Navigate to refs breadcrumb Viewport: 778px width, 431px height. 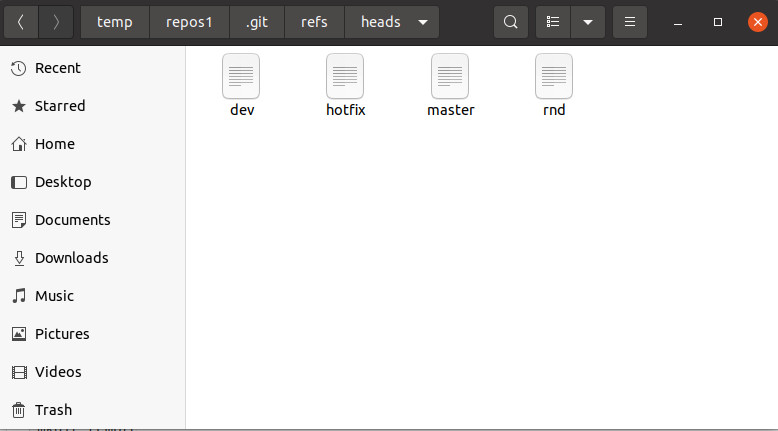(314, 22)
